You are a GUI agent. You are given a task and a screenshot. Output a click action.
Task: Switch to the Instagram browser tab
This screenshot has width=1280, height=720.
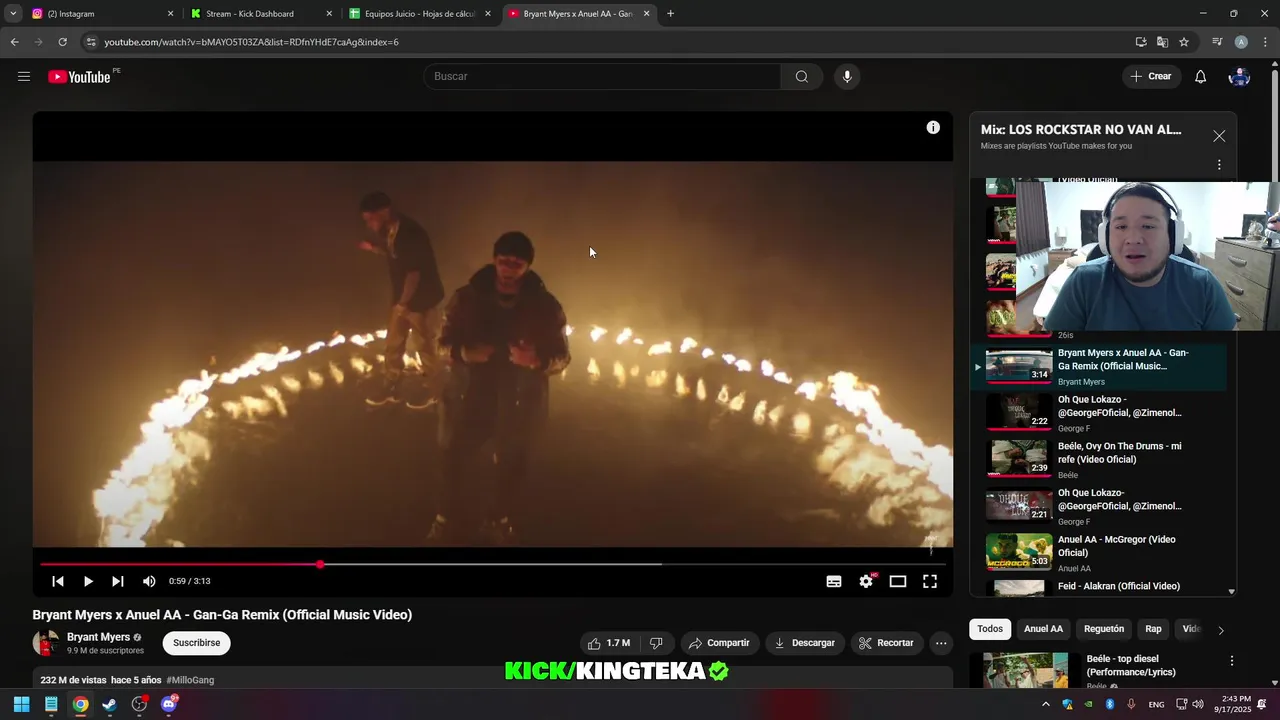pyautogui.click(x=102, y=14)
